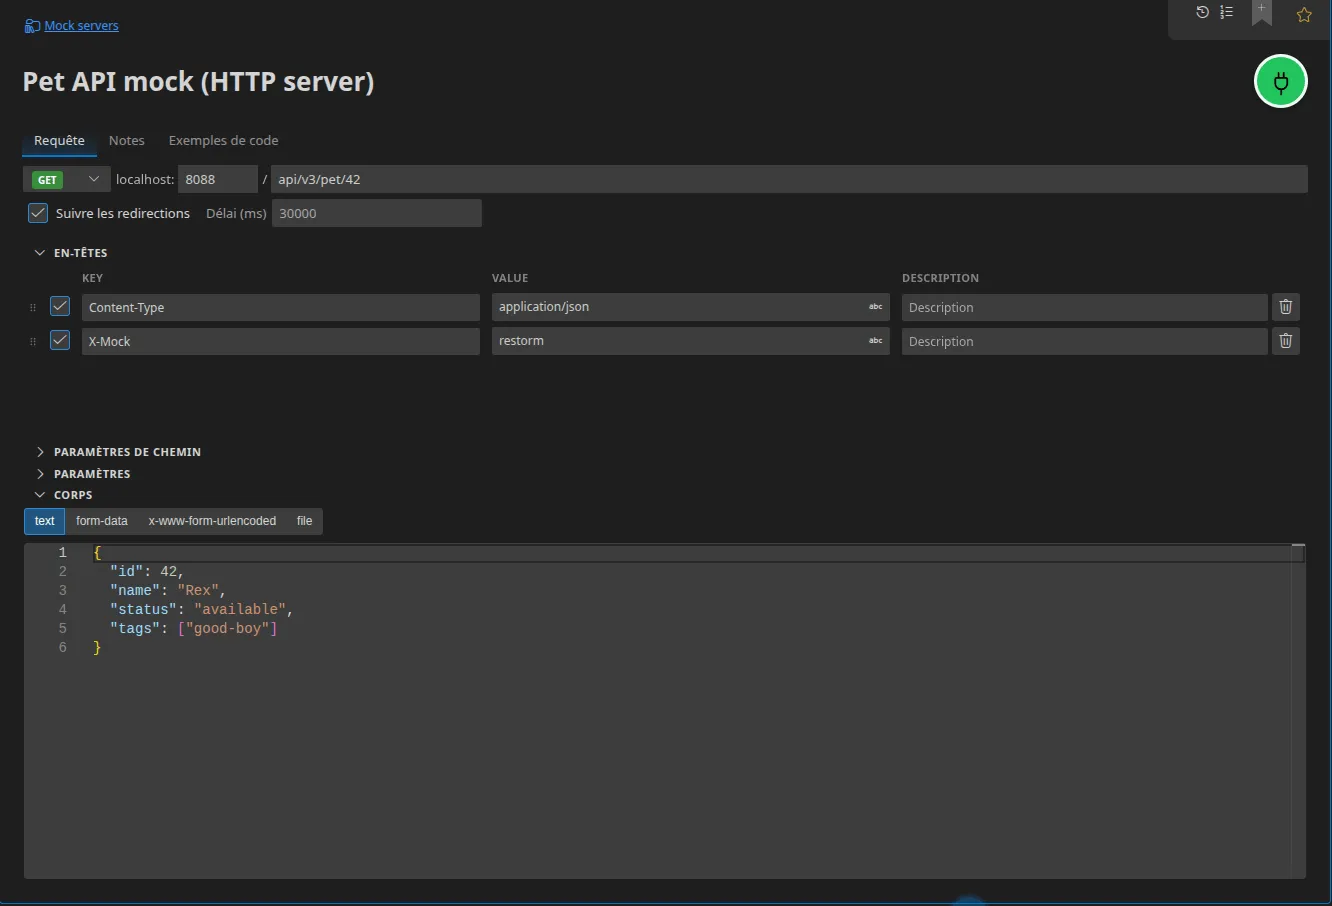Image resolution: width=1332 pixels, height=906 pixels.
Task: Click the Délai (ms) field 30000
Action: click(x=377, y=213)
